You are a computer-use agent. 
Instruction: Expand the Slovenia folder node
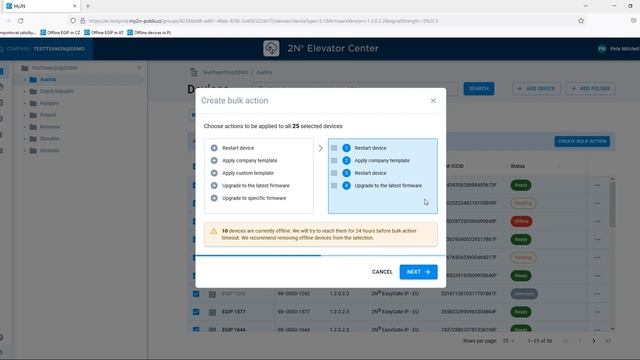click(x=25, y=151)
